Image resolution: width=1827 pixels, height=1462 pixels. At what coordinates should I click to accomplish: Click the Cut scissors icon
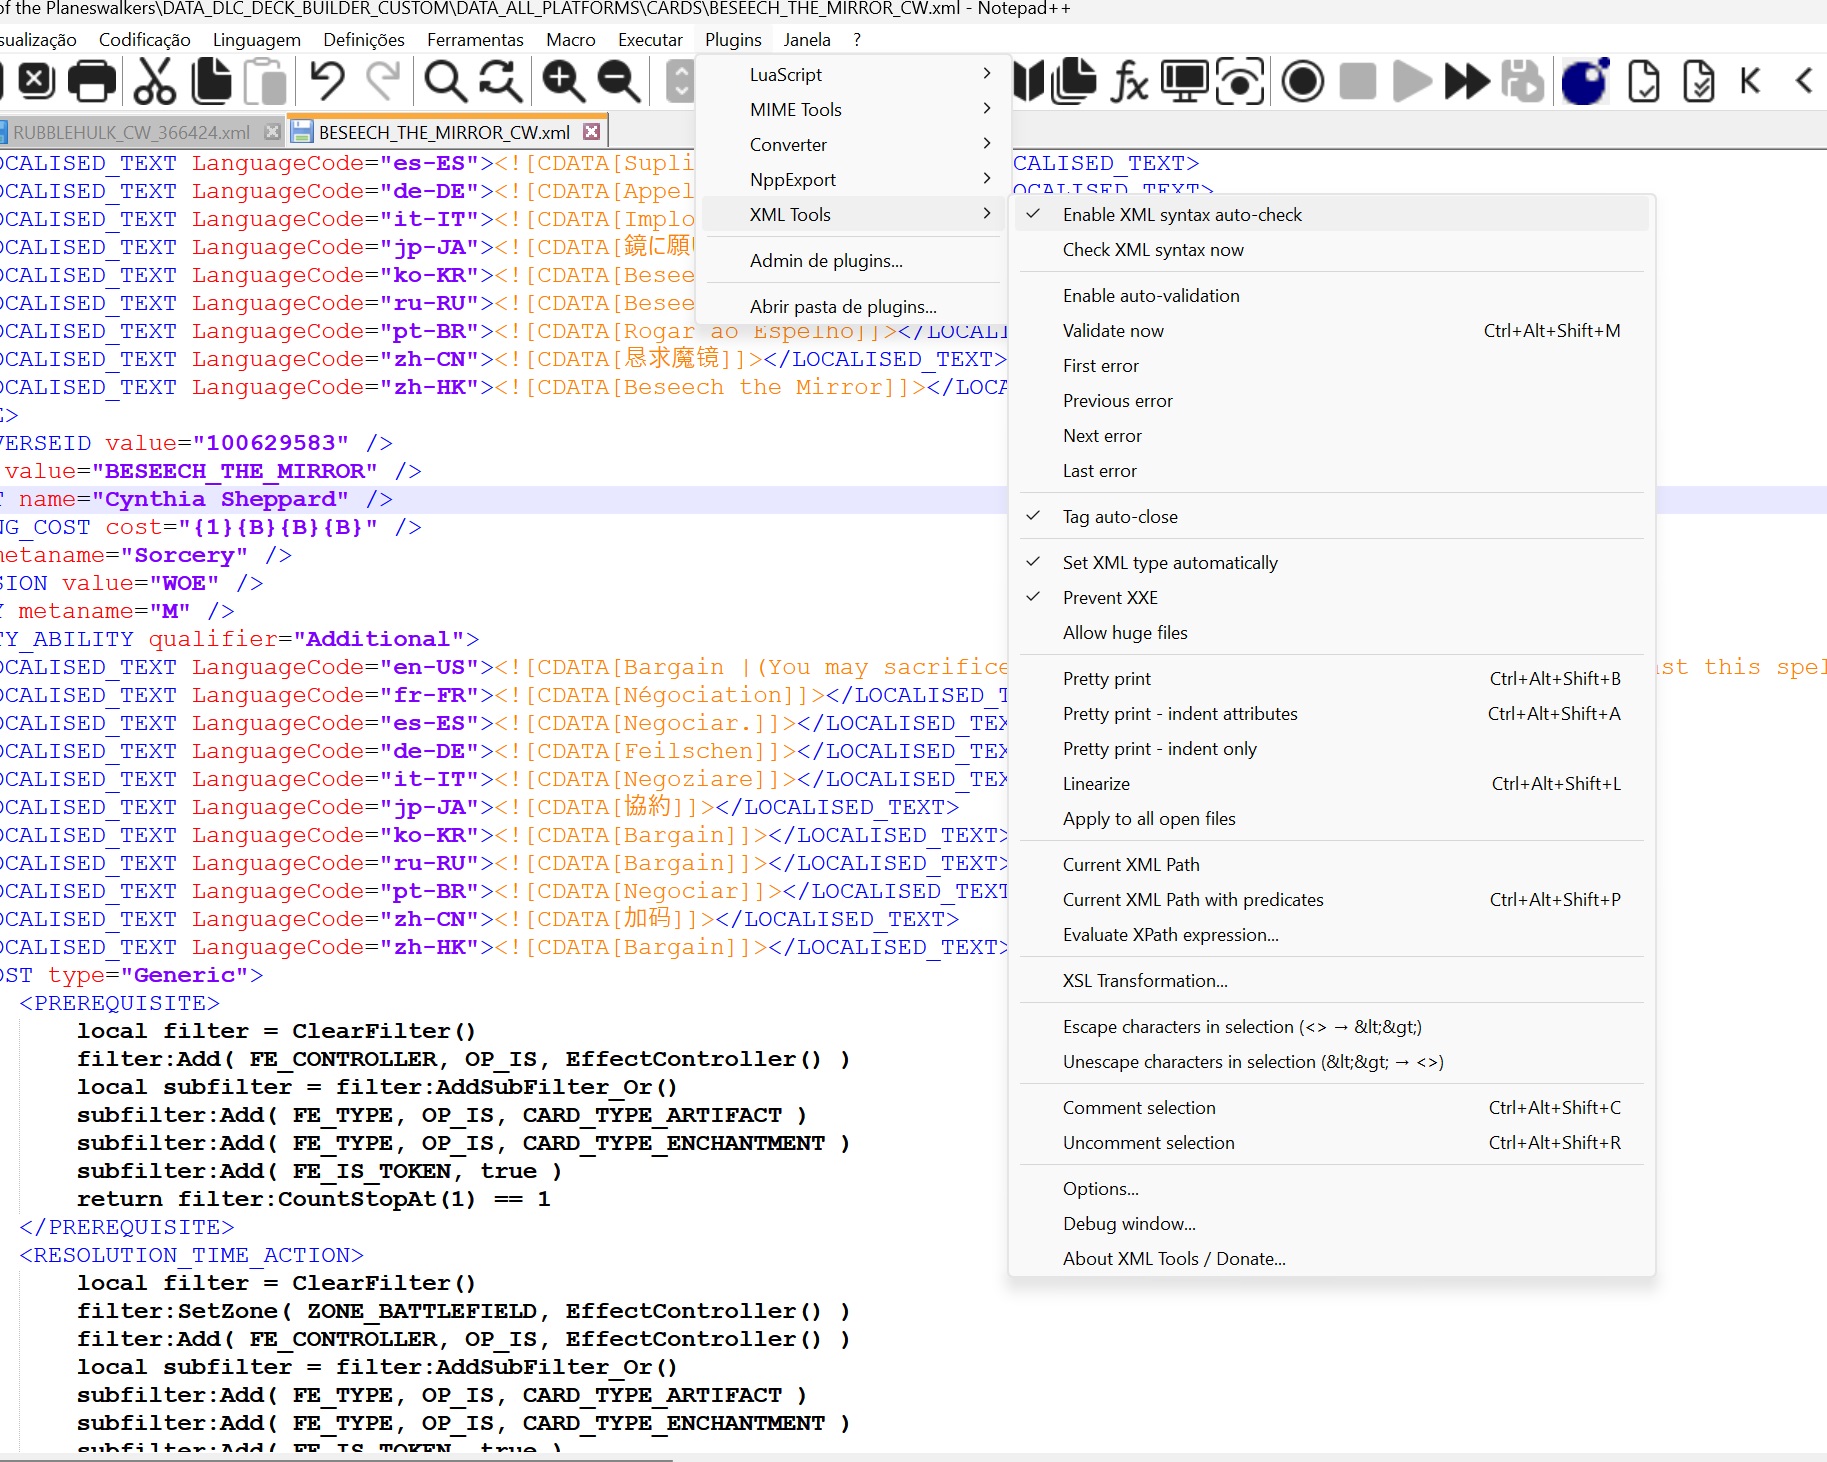(x=154, y=82)
